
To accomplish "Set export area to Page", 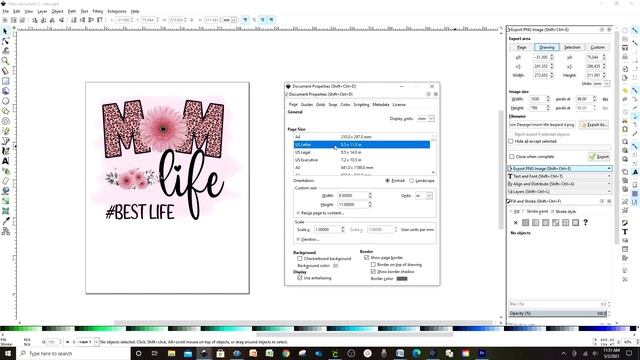I will click(522, 48).
